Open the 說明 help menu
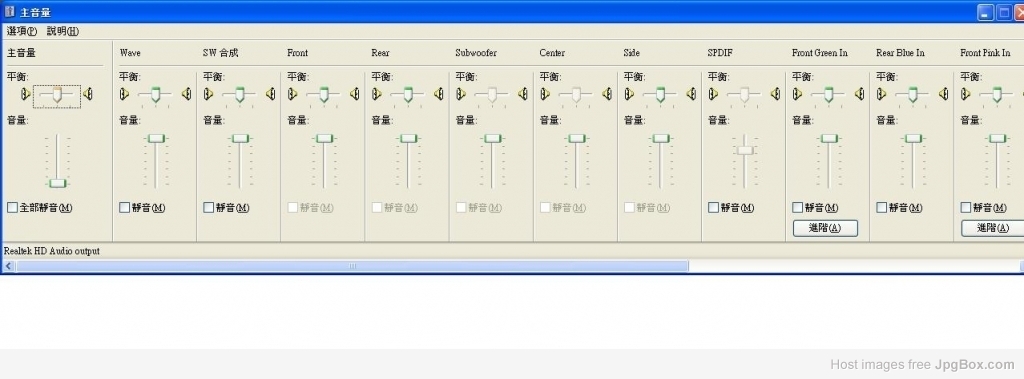Screen dimensions: 1024x379 coord(63,31)
